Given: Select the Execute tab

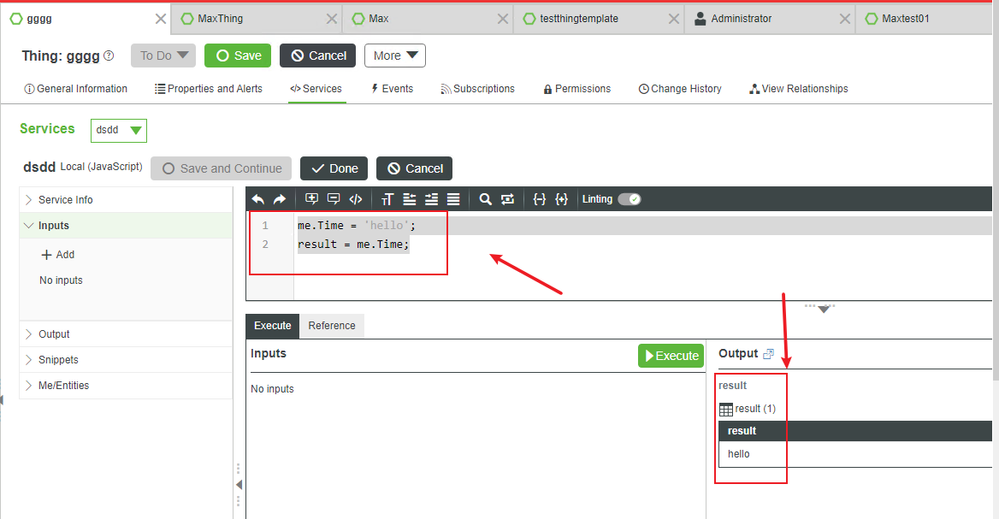Looking at the screenshot, I should 273,325.
